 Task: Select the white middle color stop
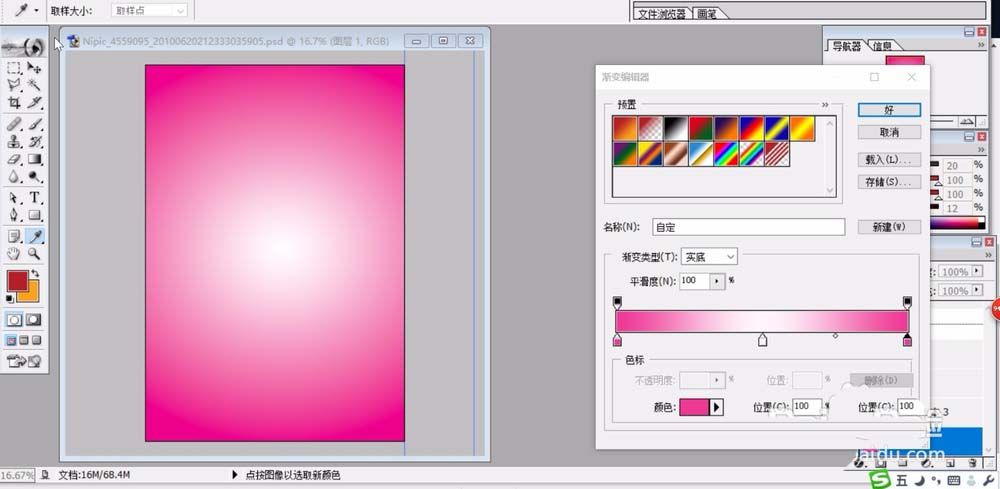762,340
